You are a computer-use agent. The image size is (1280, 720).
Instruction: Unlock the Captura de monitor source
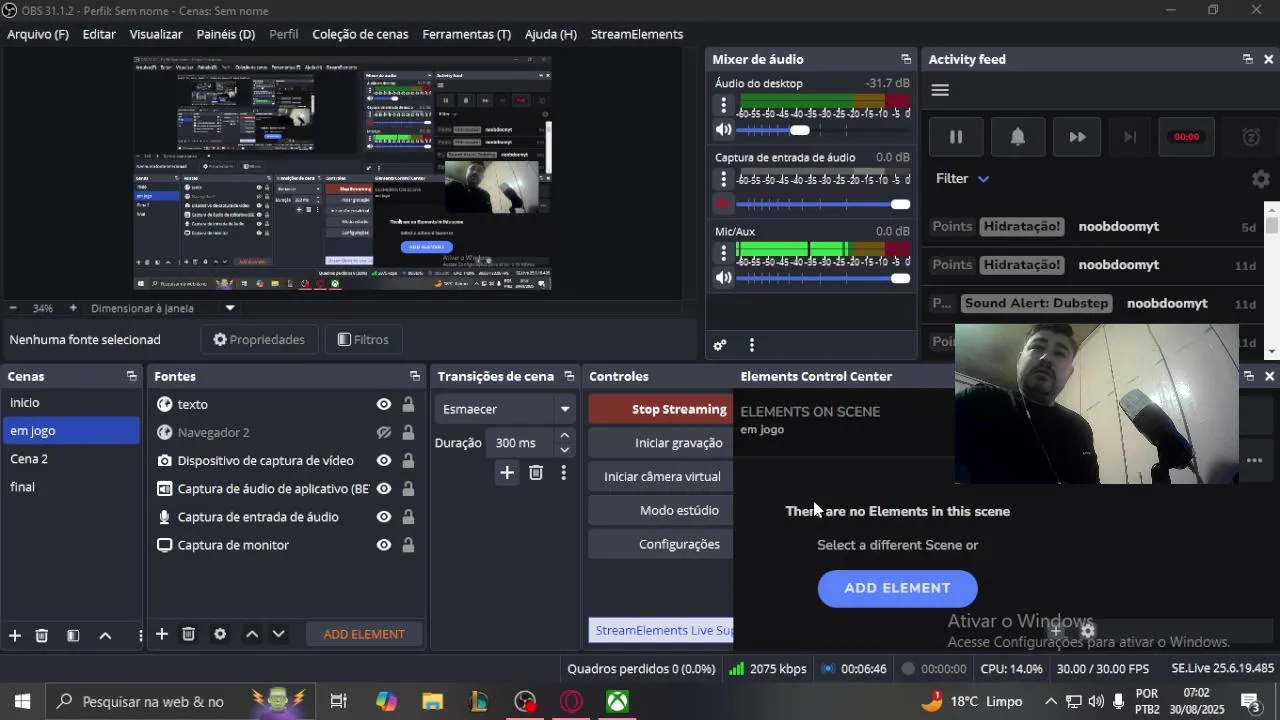coord(408,545)
